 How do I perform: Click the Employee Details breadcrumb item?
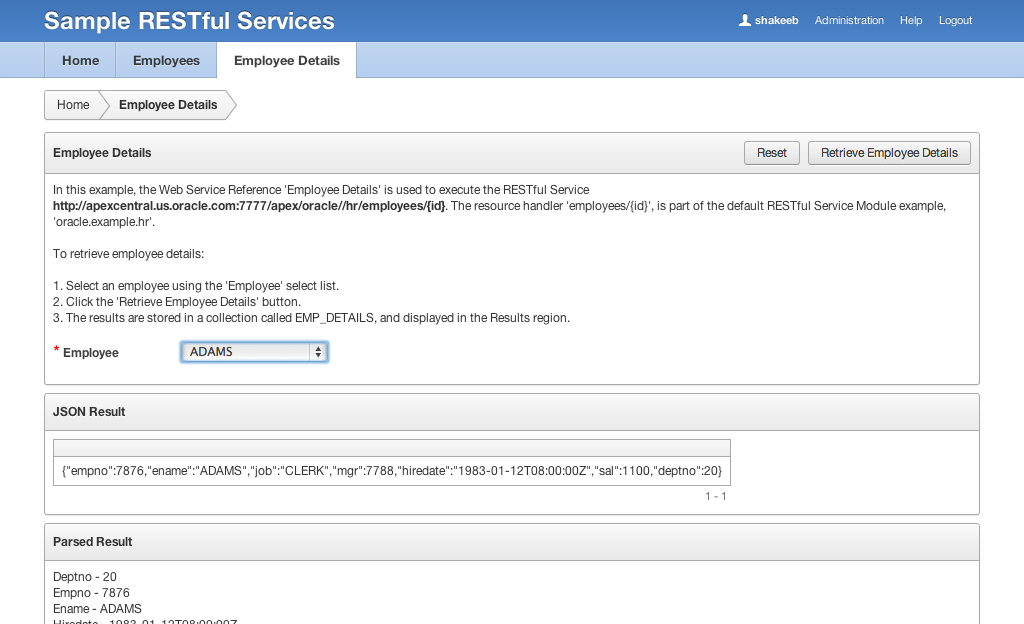[168, 105]
